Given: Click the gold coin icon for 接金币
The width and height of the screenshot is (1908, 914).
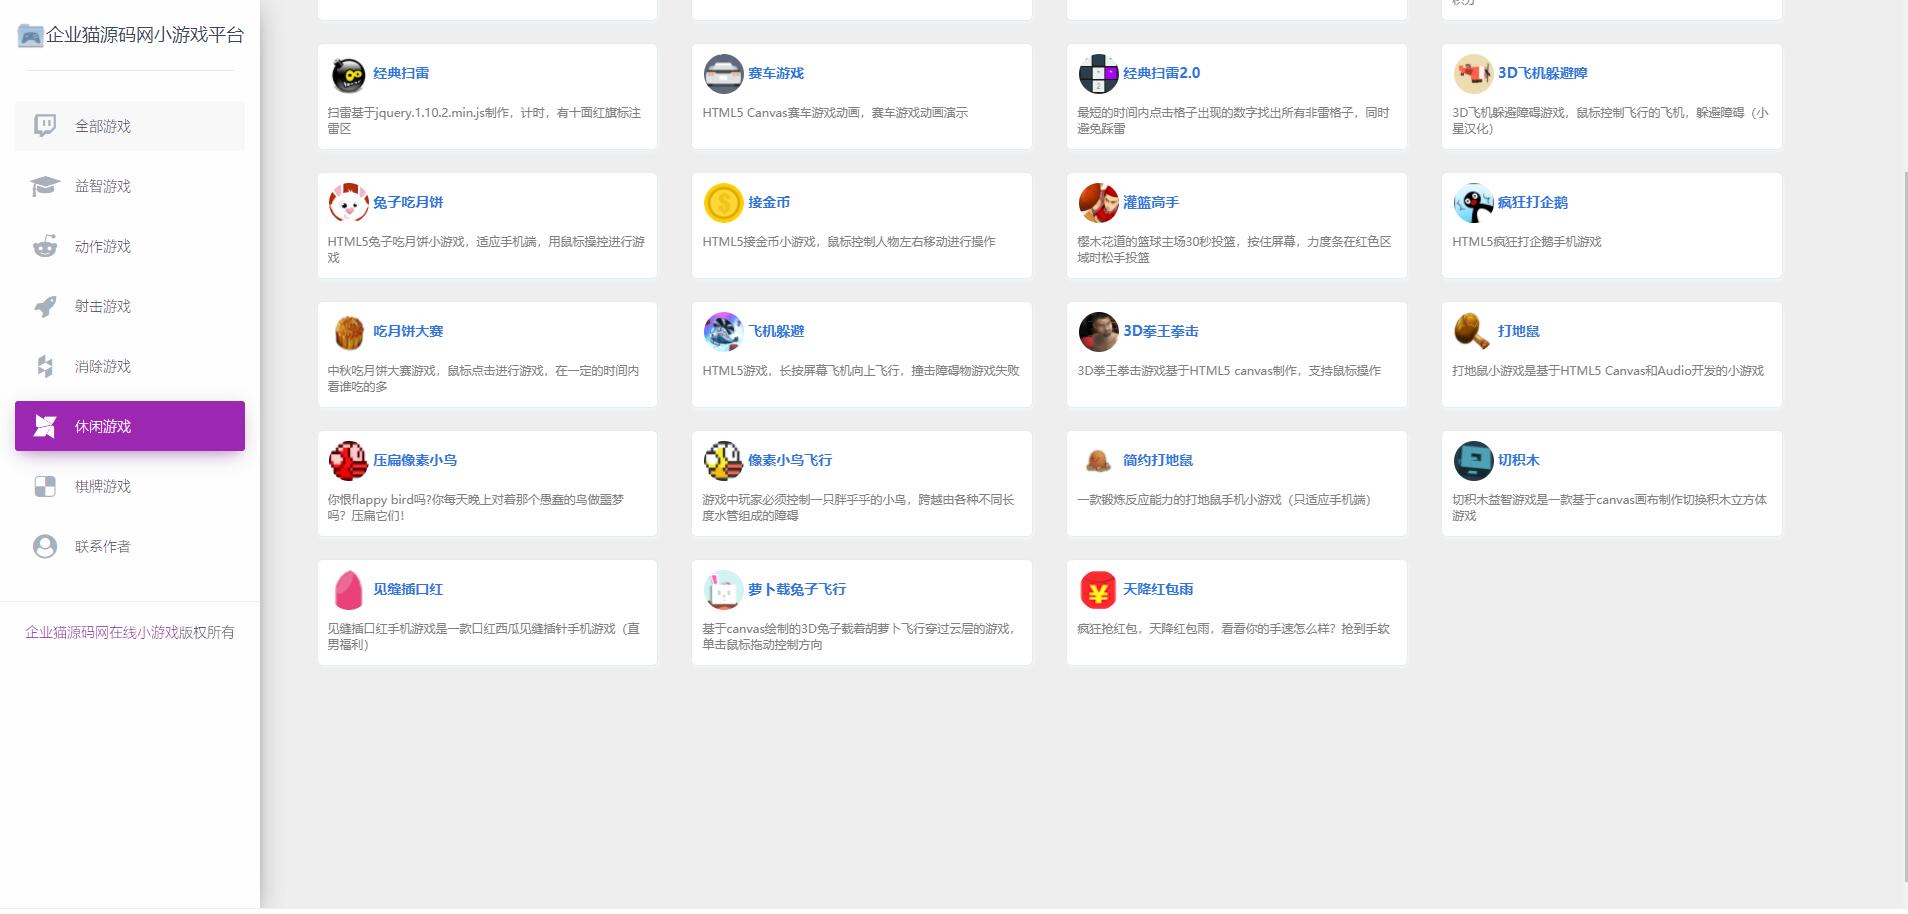Looking at the screenshot, I should click(x=723, y=204).
